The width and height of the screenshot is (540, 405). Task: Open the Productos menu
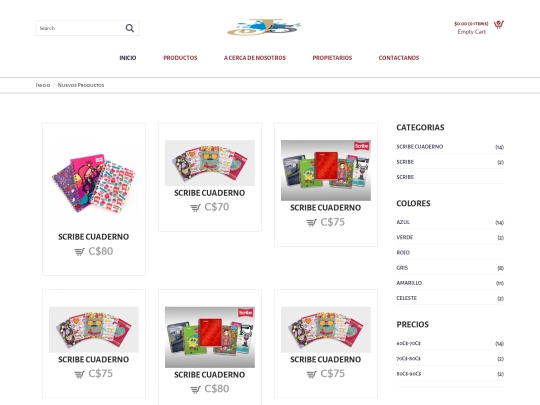pyautogui.click(x=180, y=58)
